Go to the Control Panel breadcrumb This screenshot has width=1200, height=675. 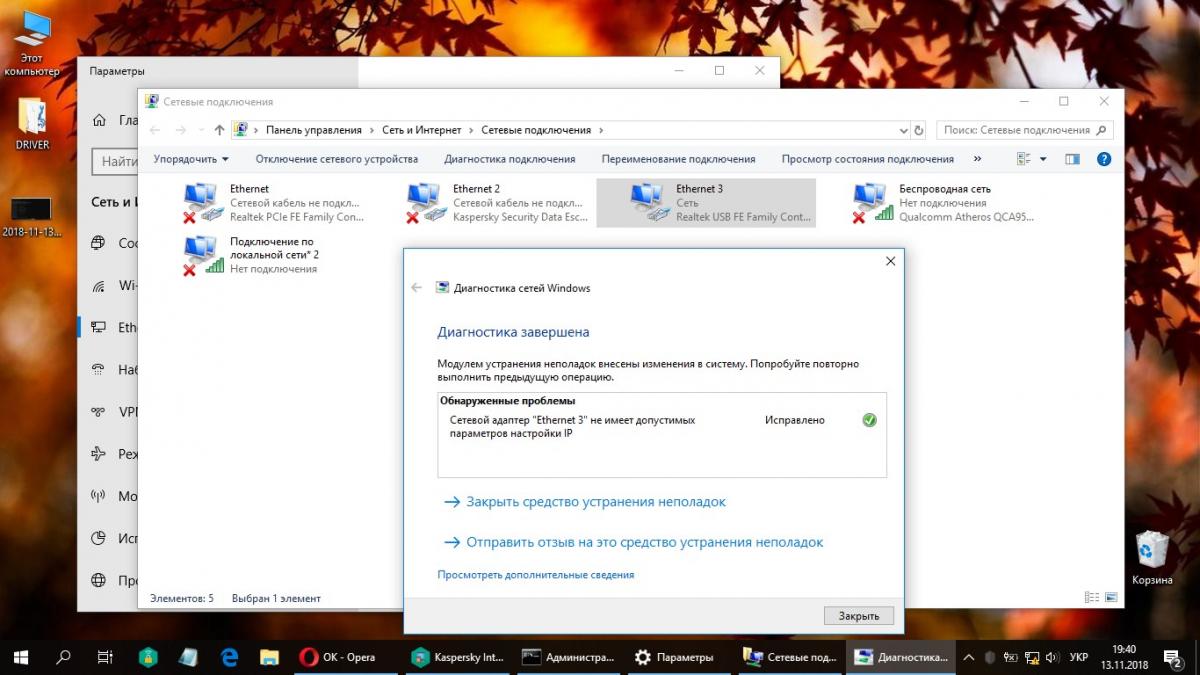(x=314, y=130)
